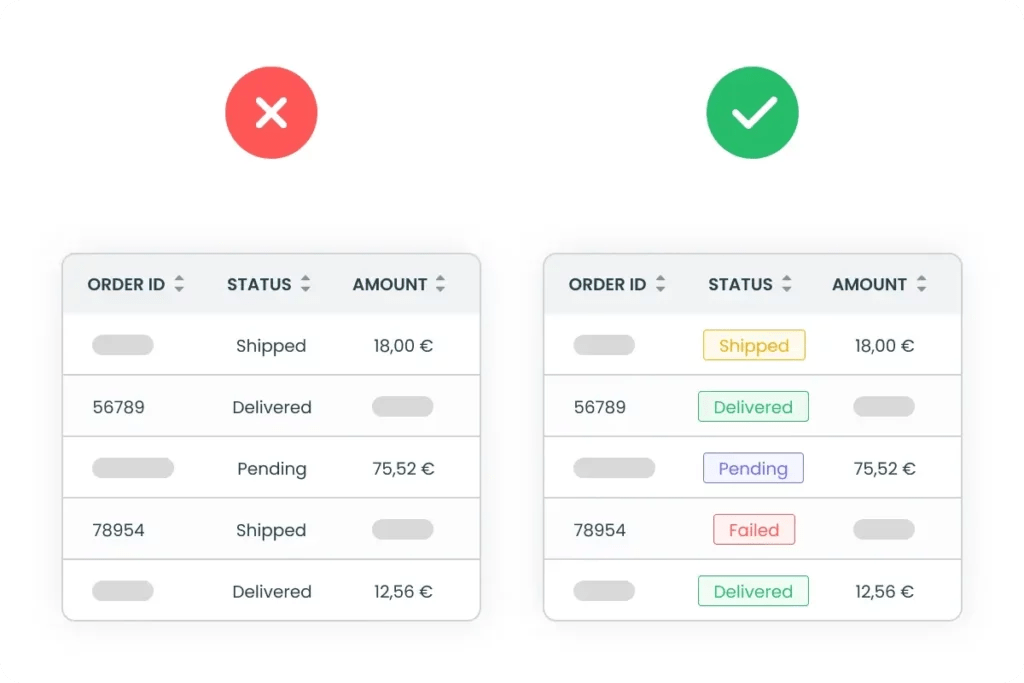Click the gray placeholder bar next to Delivered
Viewport: 1024px width, 683px height.
click(402, 406)
